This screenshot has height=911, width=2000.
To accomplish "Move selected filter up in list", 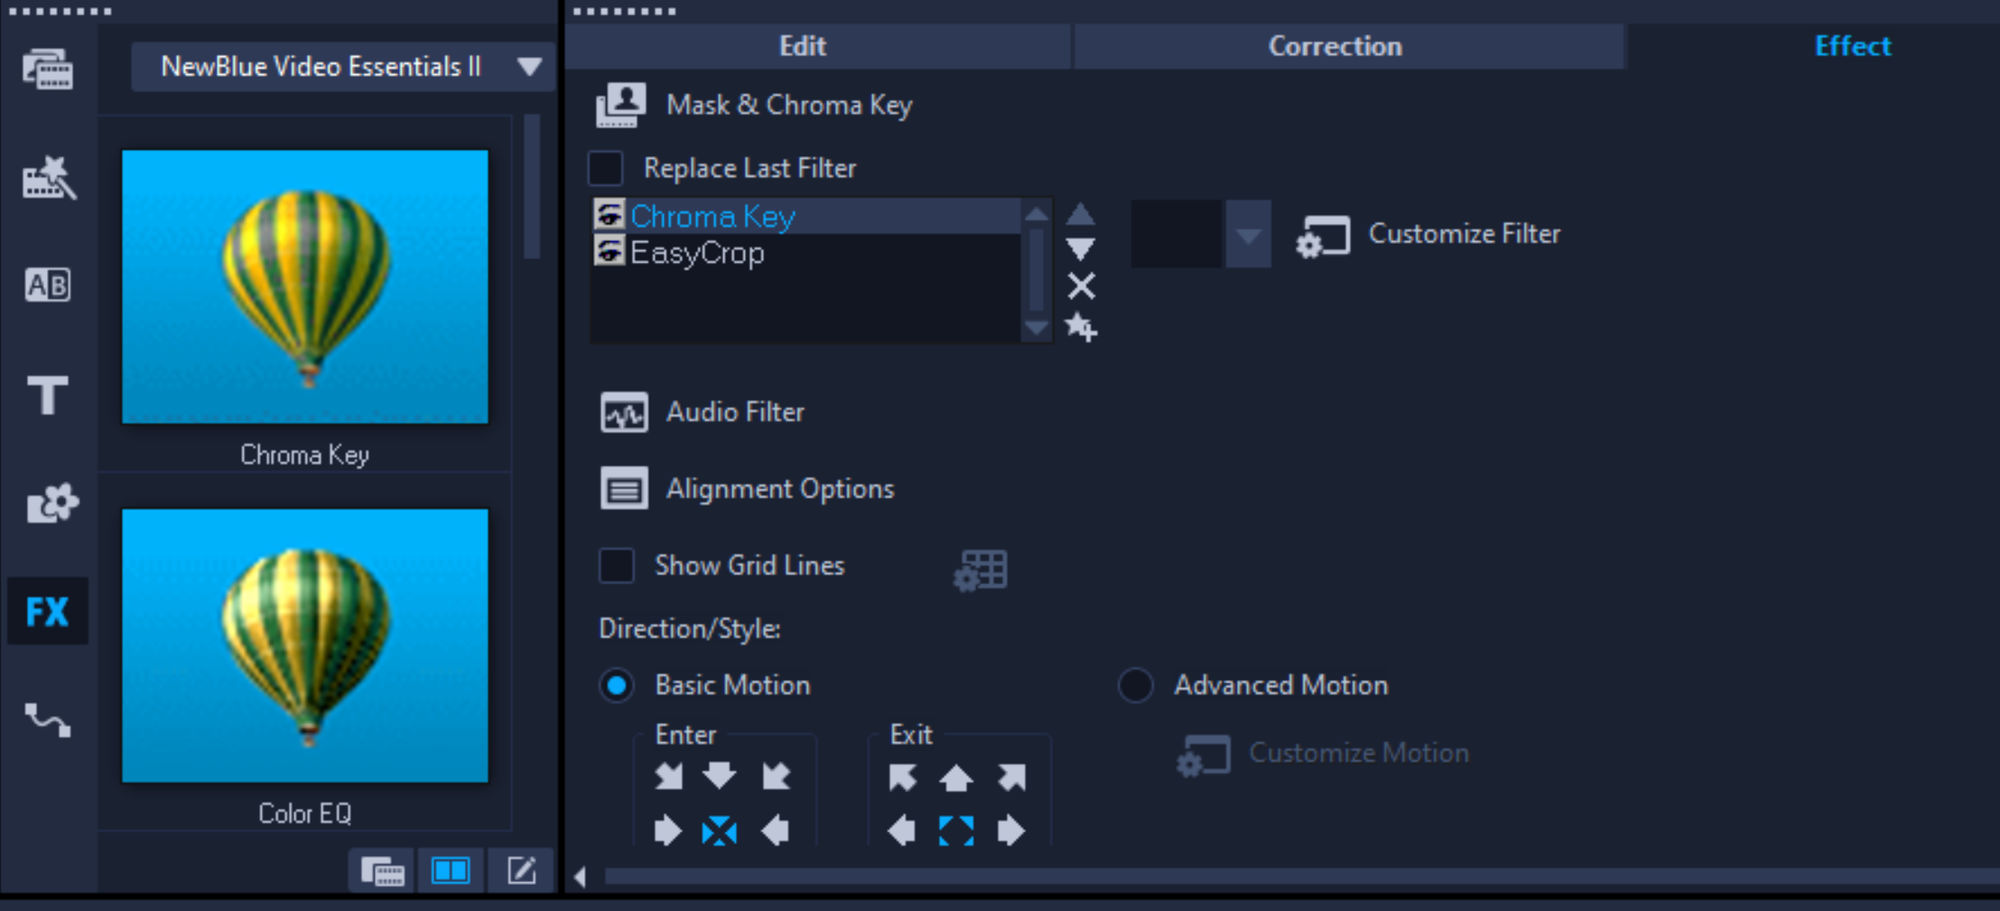I will pos(1080,213).
